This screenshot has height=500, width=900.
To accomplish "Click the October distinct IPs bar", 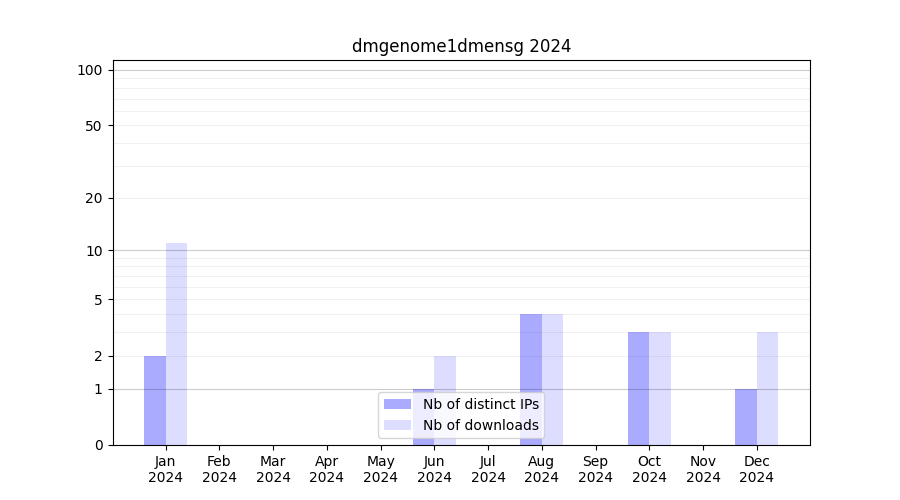I will 638,388.
